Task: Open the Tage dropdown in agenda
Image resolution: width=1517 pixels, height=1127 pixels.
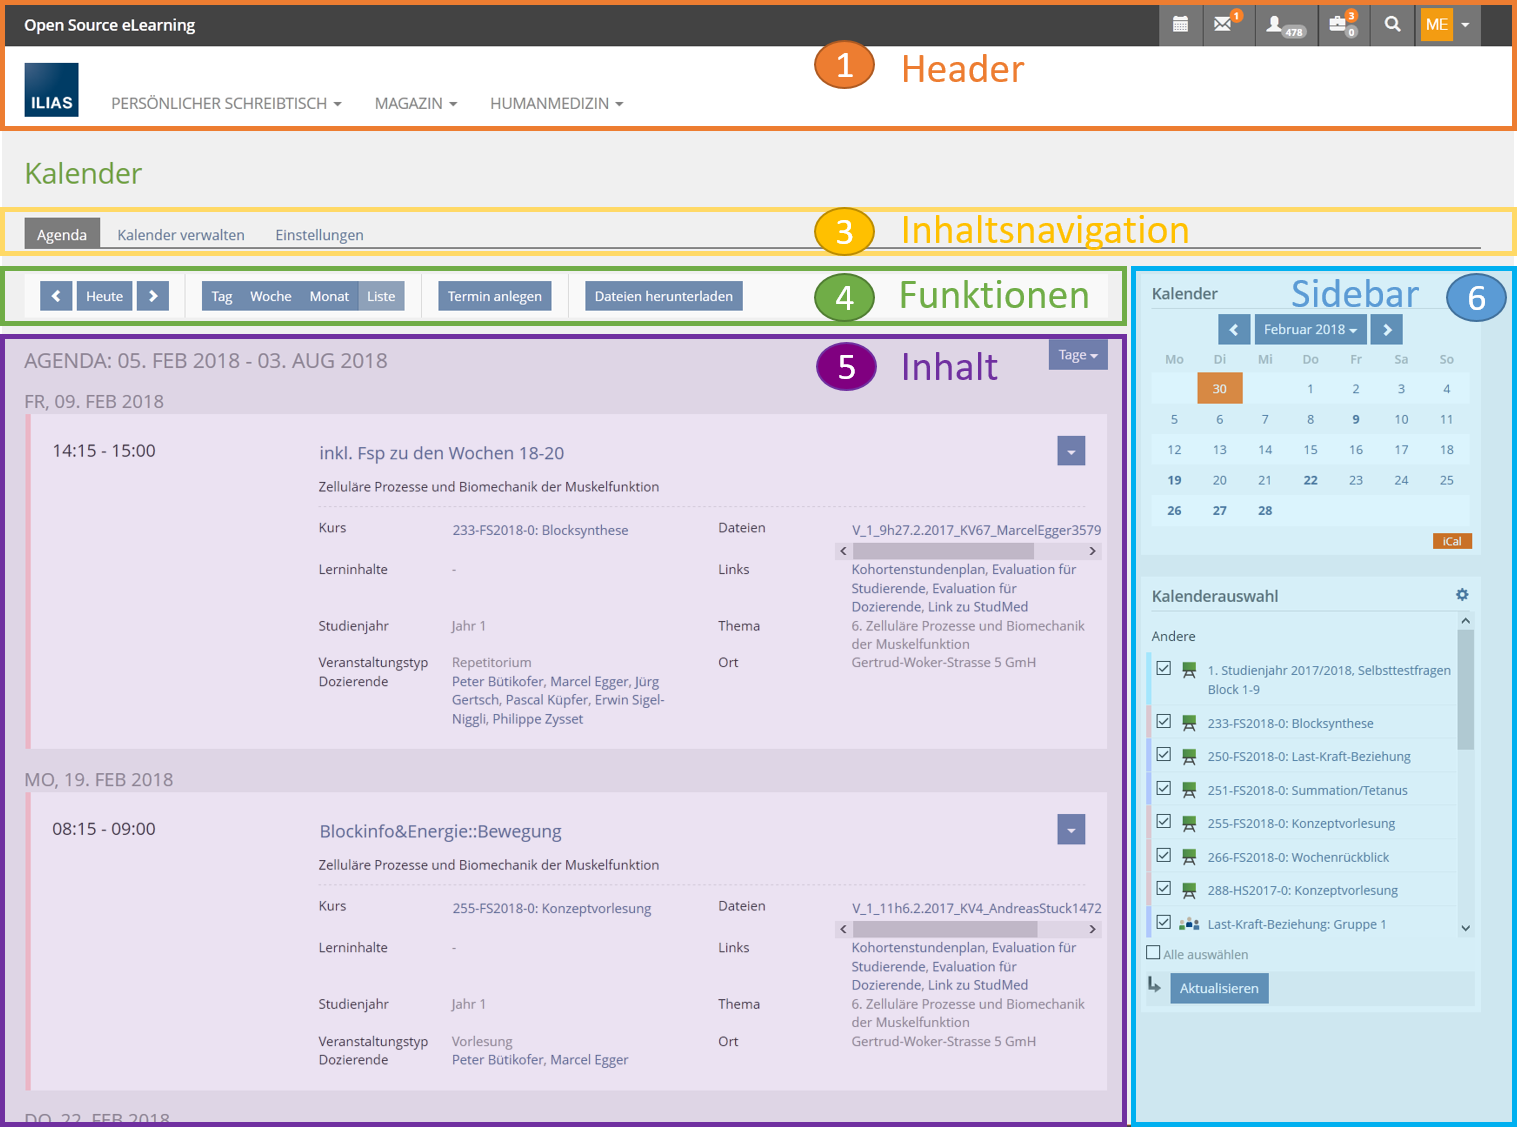Action: (x=1078, y=355)
